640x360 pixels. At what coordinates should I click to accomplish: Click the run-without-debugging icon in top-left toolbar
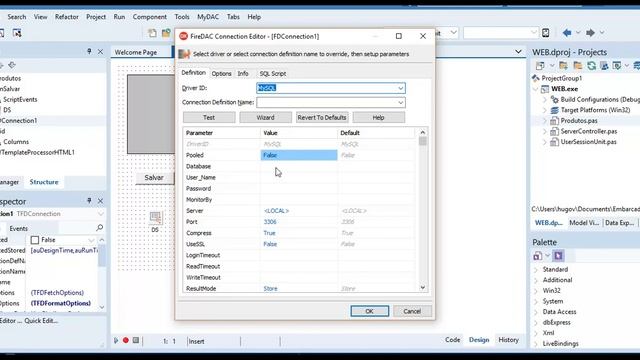tap(17, 33)
